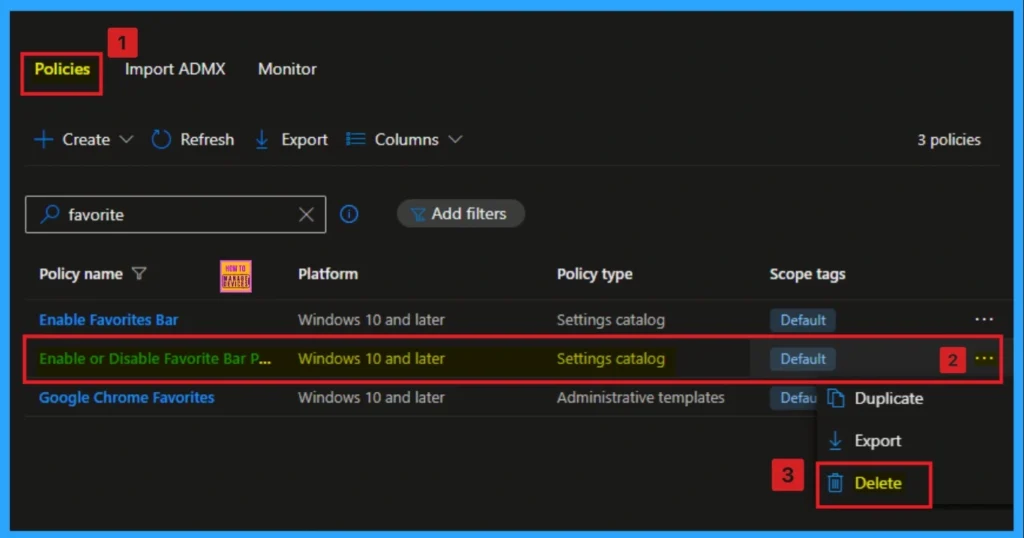The image size is (1024, 538).
Task: Click the Scope tags column header
Action: [807, 274]
